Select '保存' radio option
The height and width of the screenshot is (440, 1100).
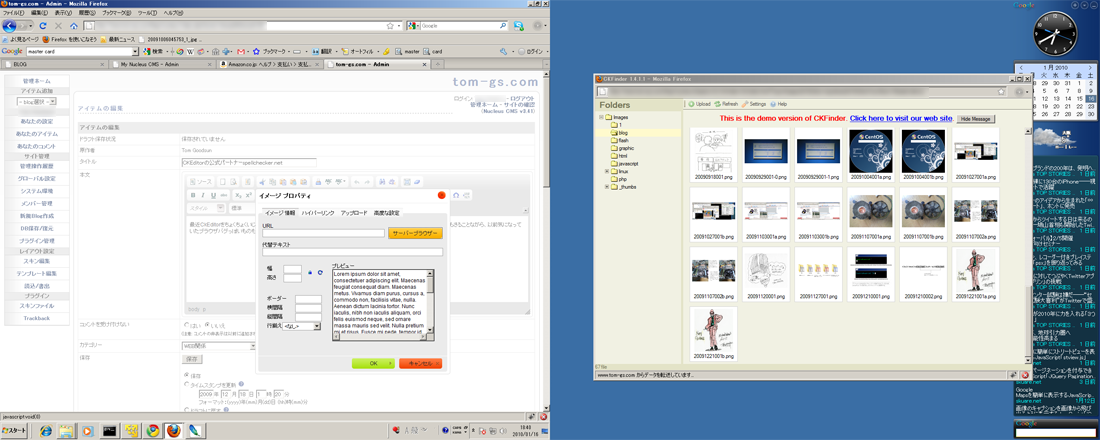[x=186, y=375]
